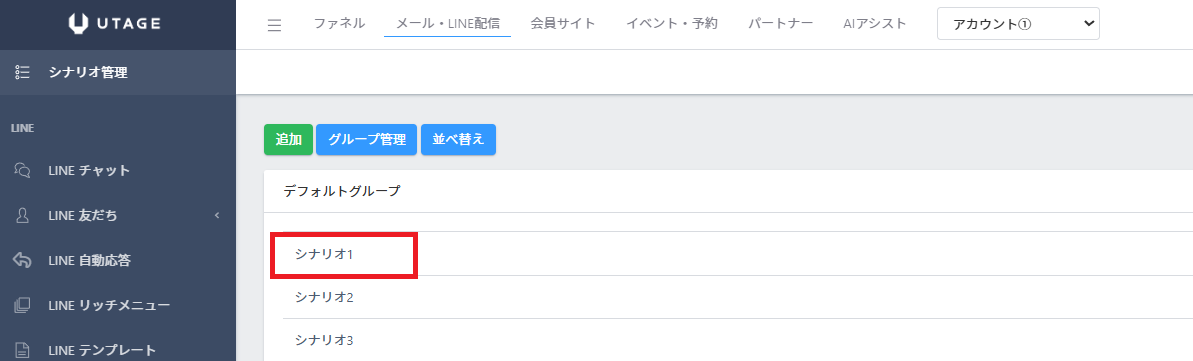The height and width of the screenshot is (361, 1193).
Task: Click the LINE 自動応答 reply arrow icon
Action: click(x=22, y=260)
